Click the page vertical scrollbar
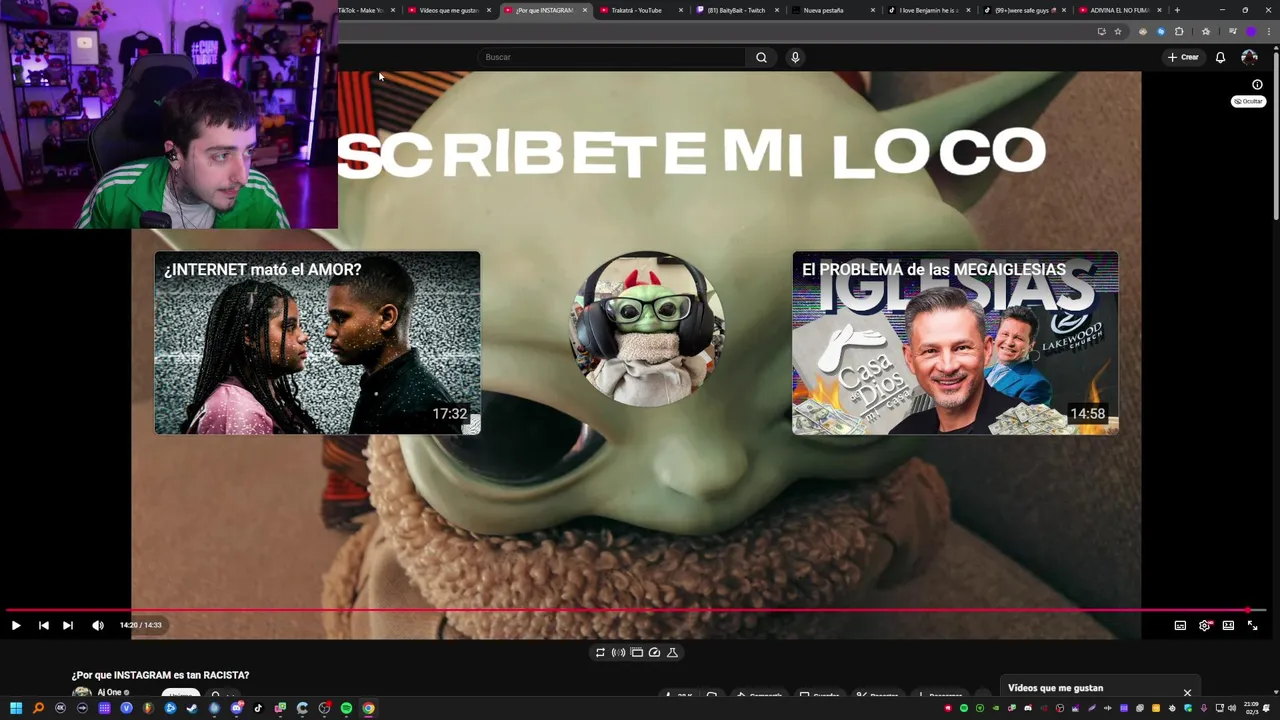Viewport: 1280px width, 720px height. [1275, 135]
